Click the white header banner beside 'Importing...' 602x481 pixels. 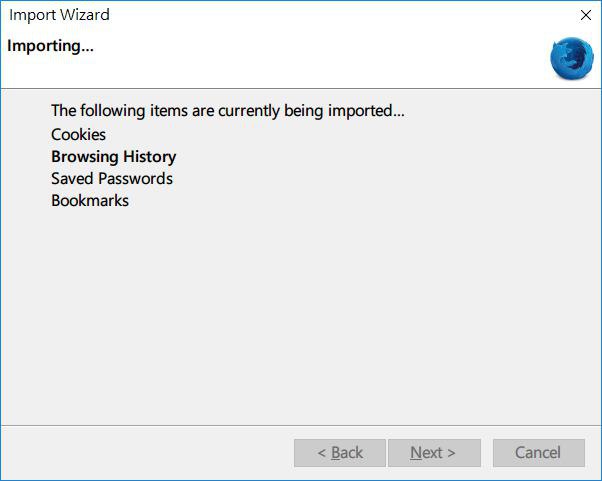click(x=300, y=58)
